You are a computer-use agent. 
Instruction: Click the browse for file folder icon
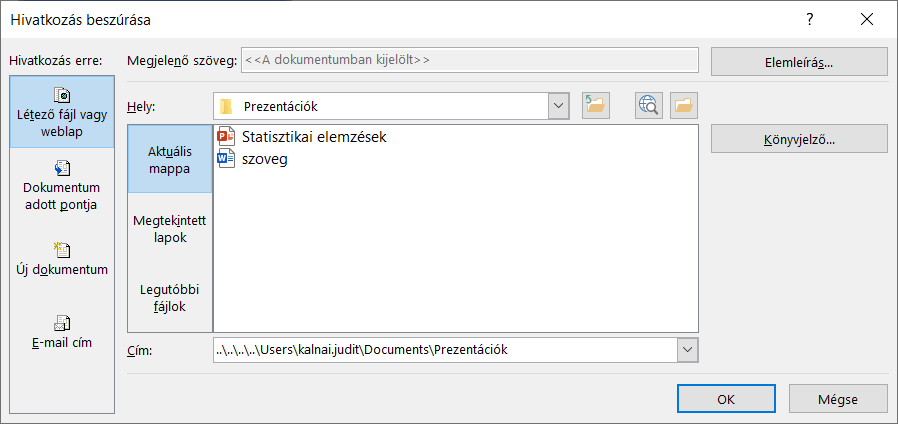click(684, 105)
